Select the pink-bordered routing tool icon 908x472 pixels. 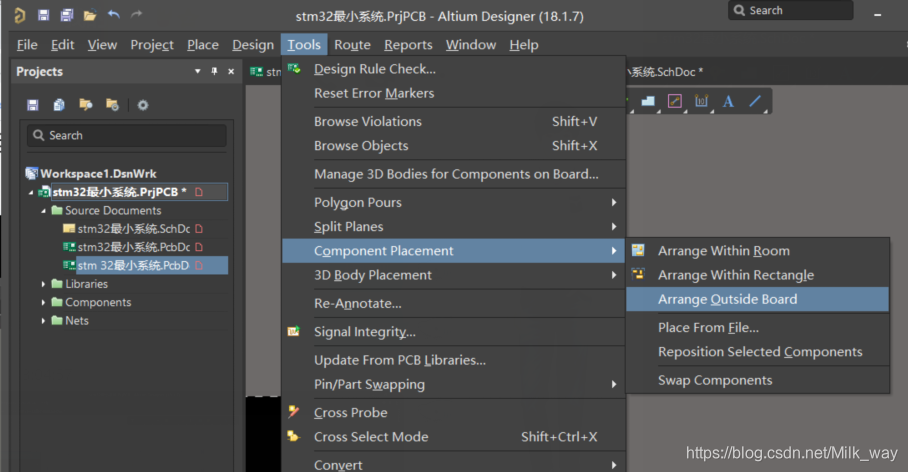(x=675, y=101)
